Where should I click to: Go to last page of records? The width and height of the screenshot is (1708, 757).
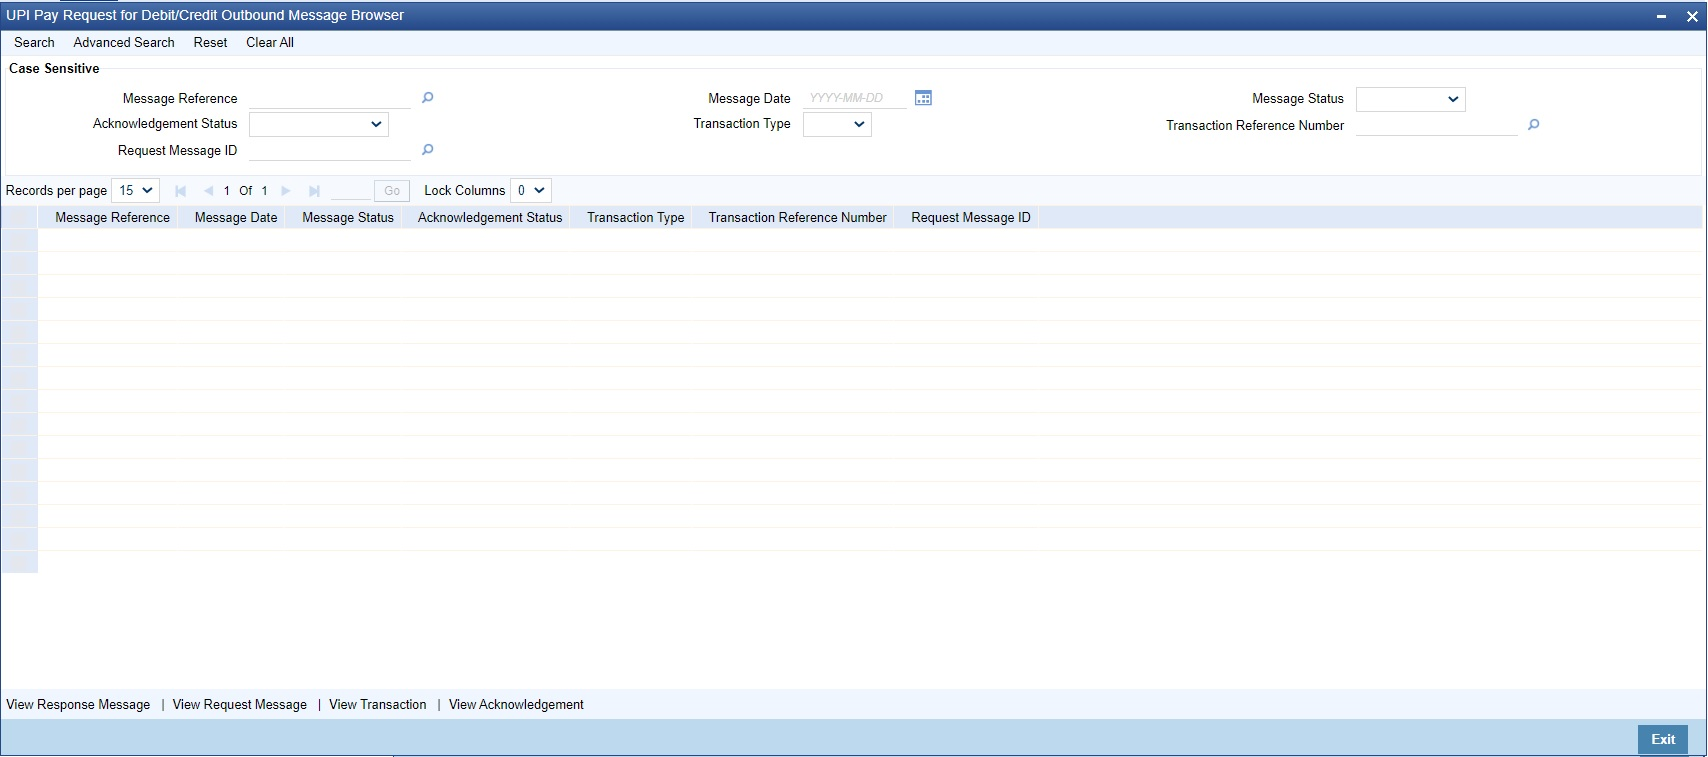(x=314, y=191)
